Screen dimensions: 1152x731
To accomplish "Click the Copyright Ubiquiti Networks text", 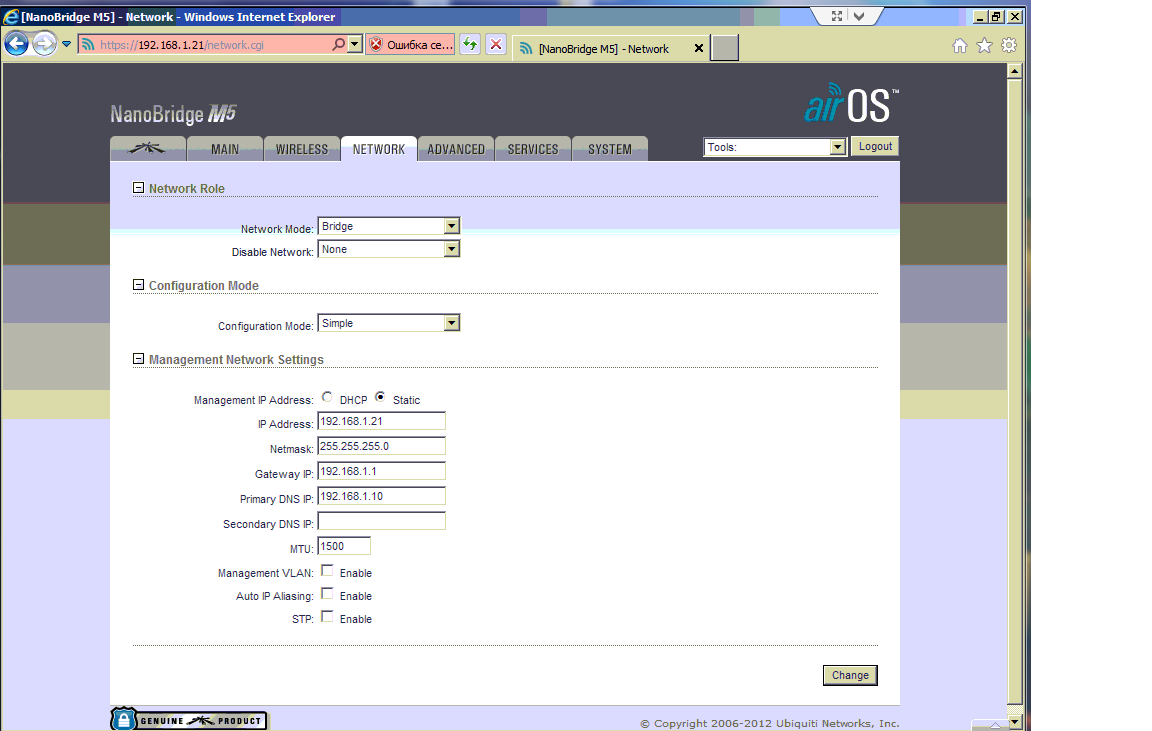I will 769,724.
